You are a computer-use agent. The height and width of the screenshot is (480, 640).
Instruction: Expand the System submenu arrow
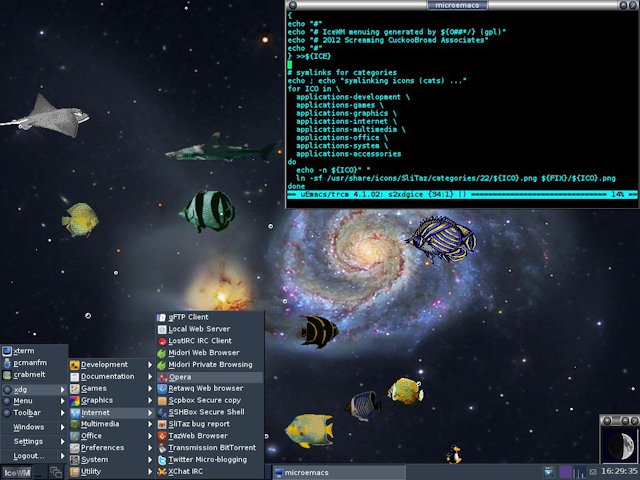150,460
